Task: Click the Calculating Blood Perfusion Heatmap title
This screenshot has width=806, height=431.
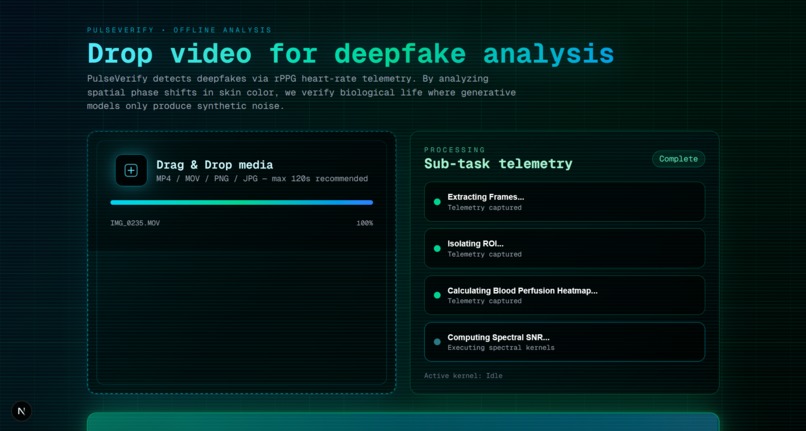Action: pyautogui.click(x=522, y=291)
